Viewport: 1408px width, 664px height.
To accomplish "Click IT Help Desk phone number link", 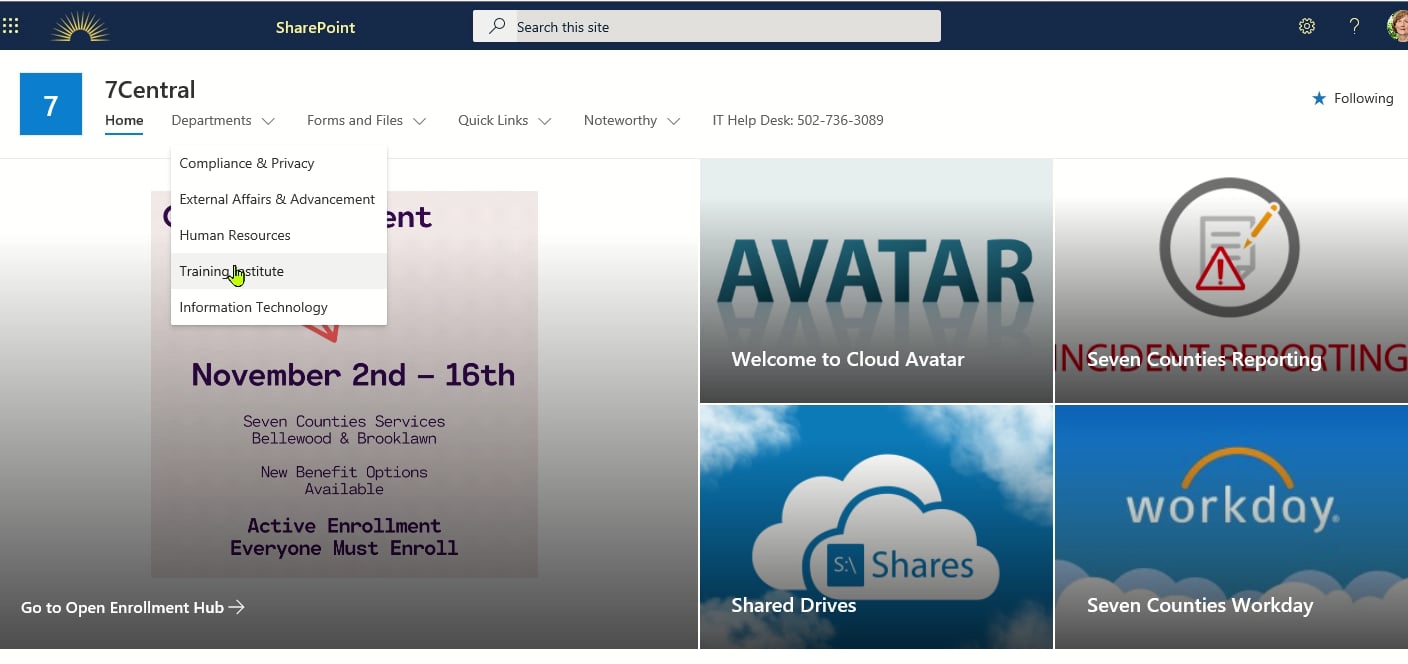I will pyautogui.click(x=798, y=120).
